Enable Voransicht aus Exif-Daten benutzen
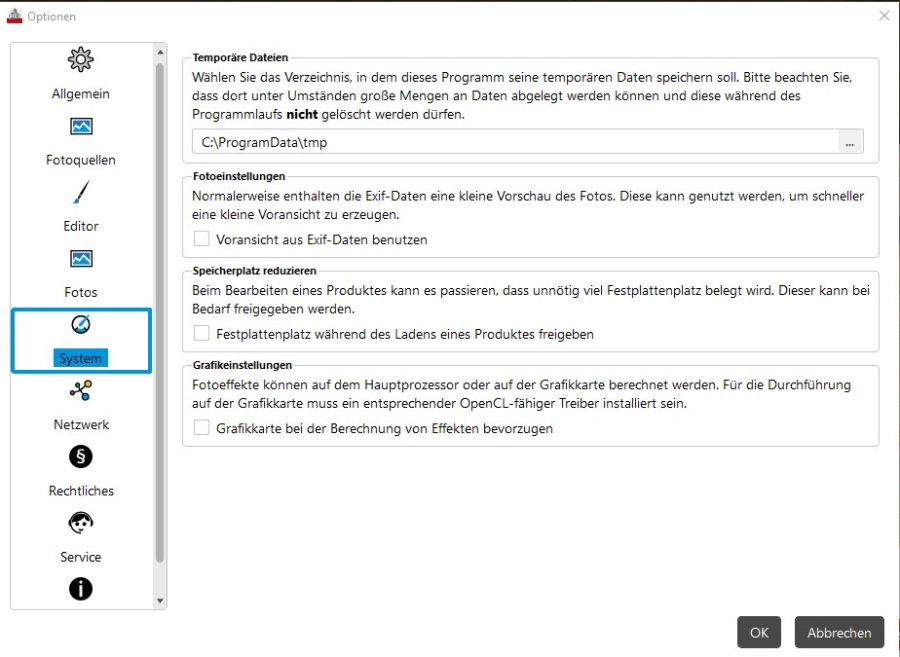900x657 pixels. (201, 239)
